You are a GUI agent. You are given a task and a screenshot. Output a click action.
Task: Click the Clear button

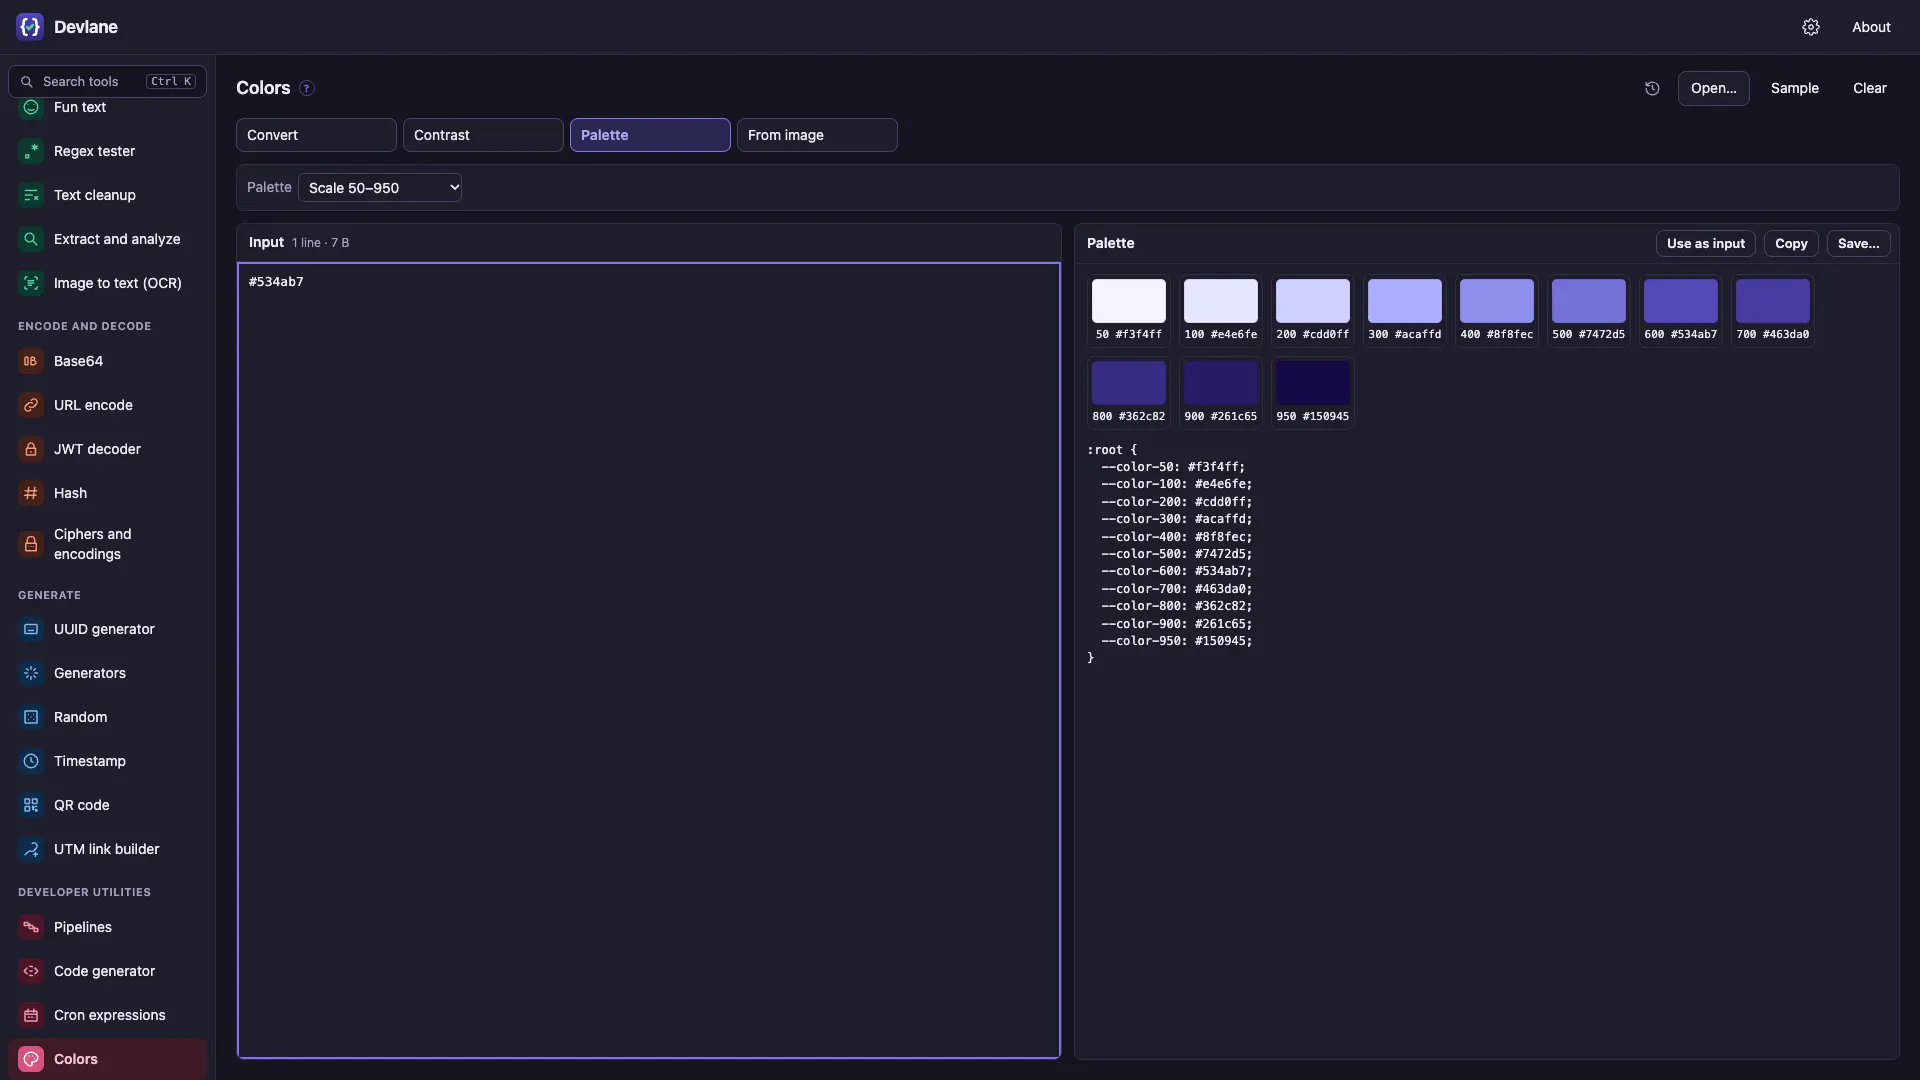(1869, 88)
